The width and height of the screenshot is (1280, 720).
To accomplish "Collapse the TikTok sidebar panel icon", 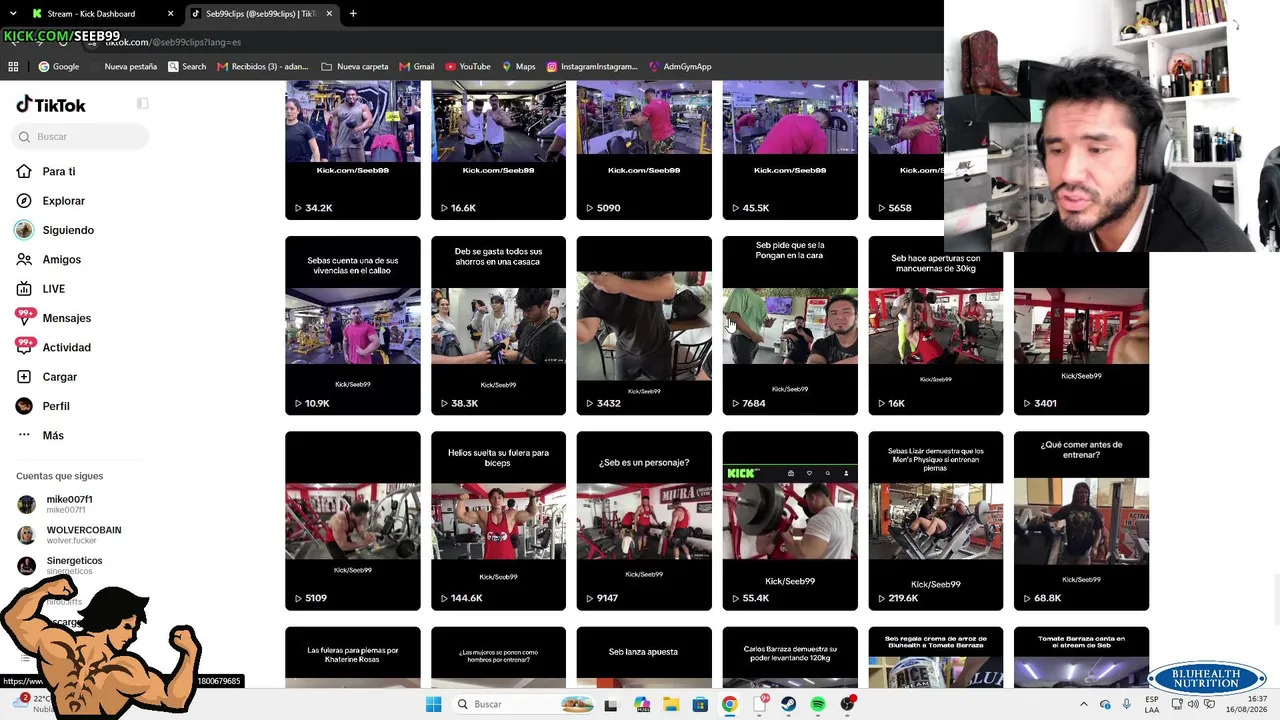I will pos(143,104).
